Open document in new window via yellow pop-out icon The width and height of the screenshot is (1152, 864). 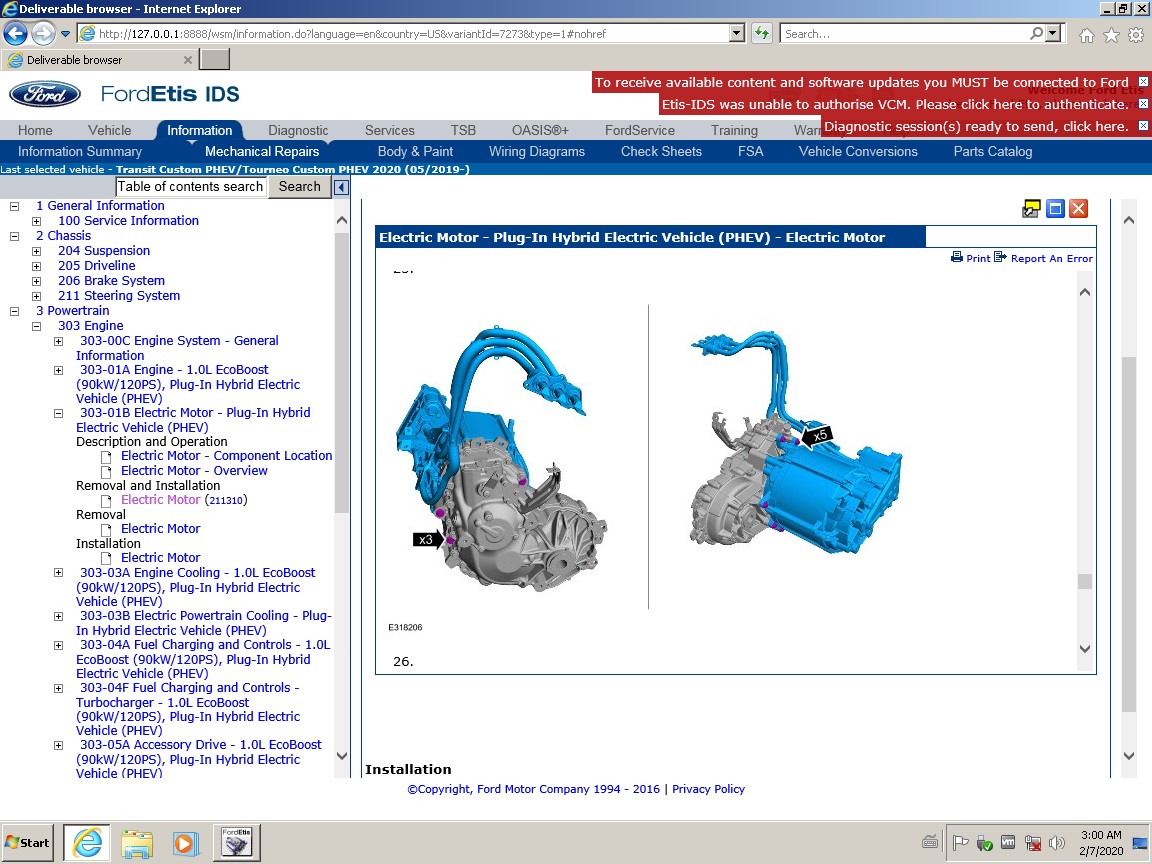(1031, 208)
